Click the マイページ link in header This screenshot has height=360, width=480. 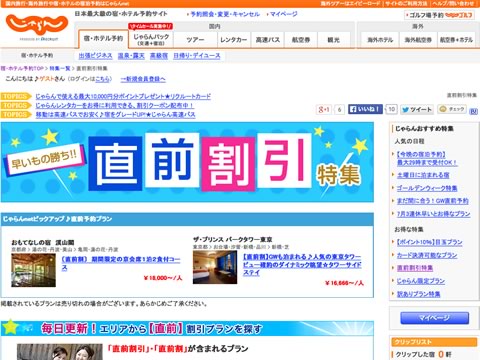[x=283, y=14]
